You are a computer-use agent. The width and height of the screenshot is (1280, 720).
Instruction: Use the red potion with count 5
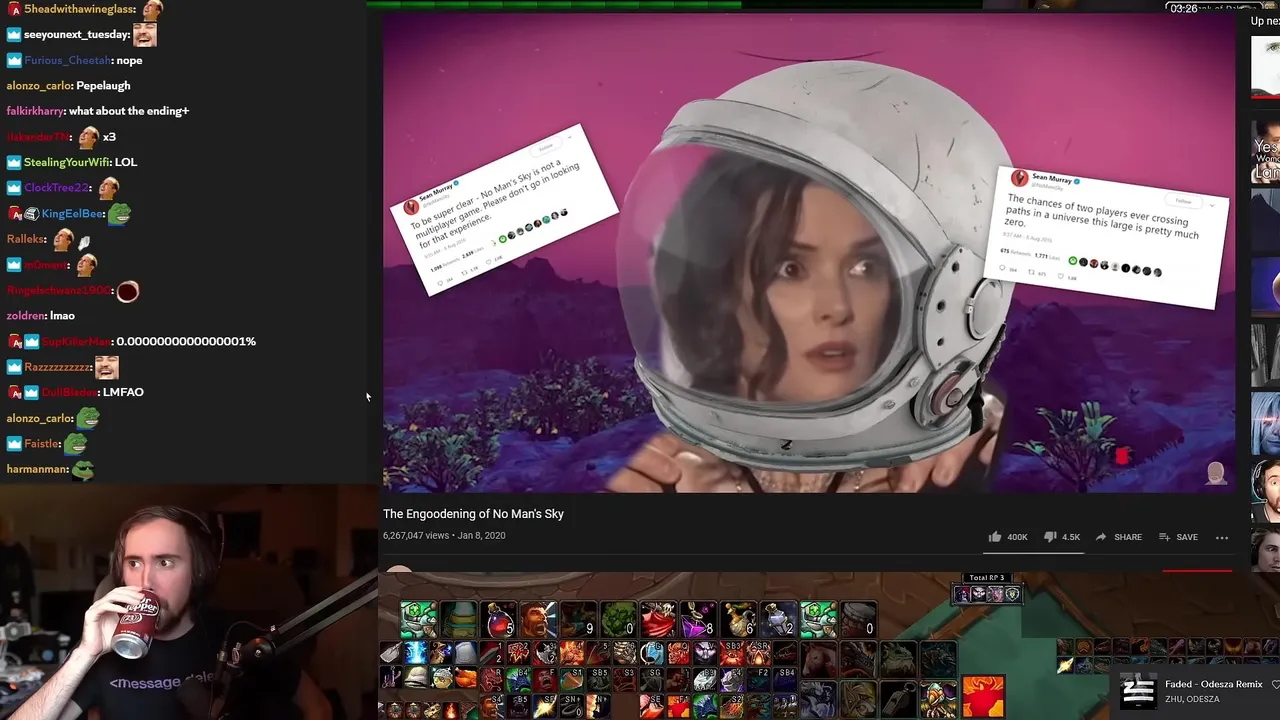pos(499,619)
